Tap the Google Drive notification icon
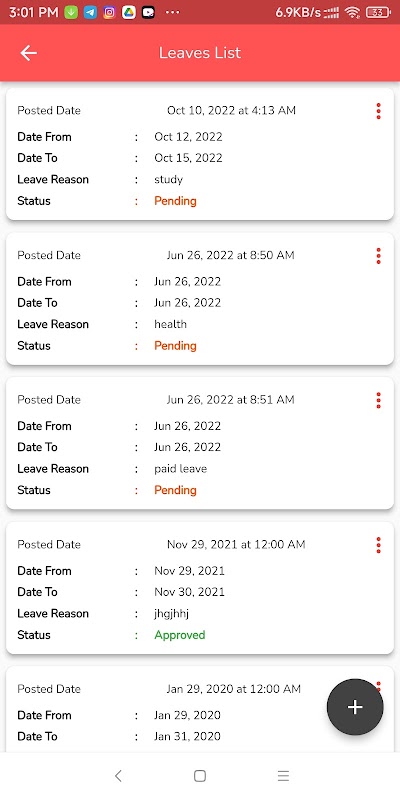The height and width of the screenshot is (800, 400). [x=129, y=13]
